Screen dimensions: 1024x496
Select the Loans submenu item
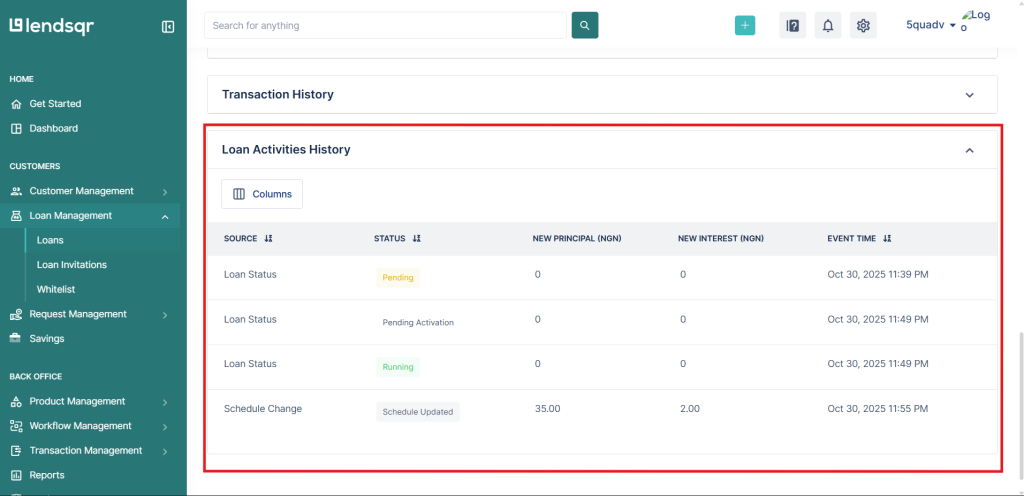(50, 240)
